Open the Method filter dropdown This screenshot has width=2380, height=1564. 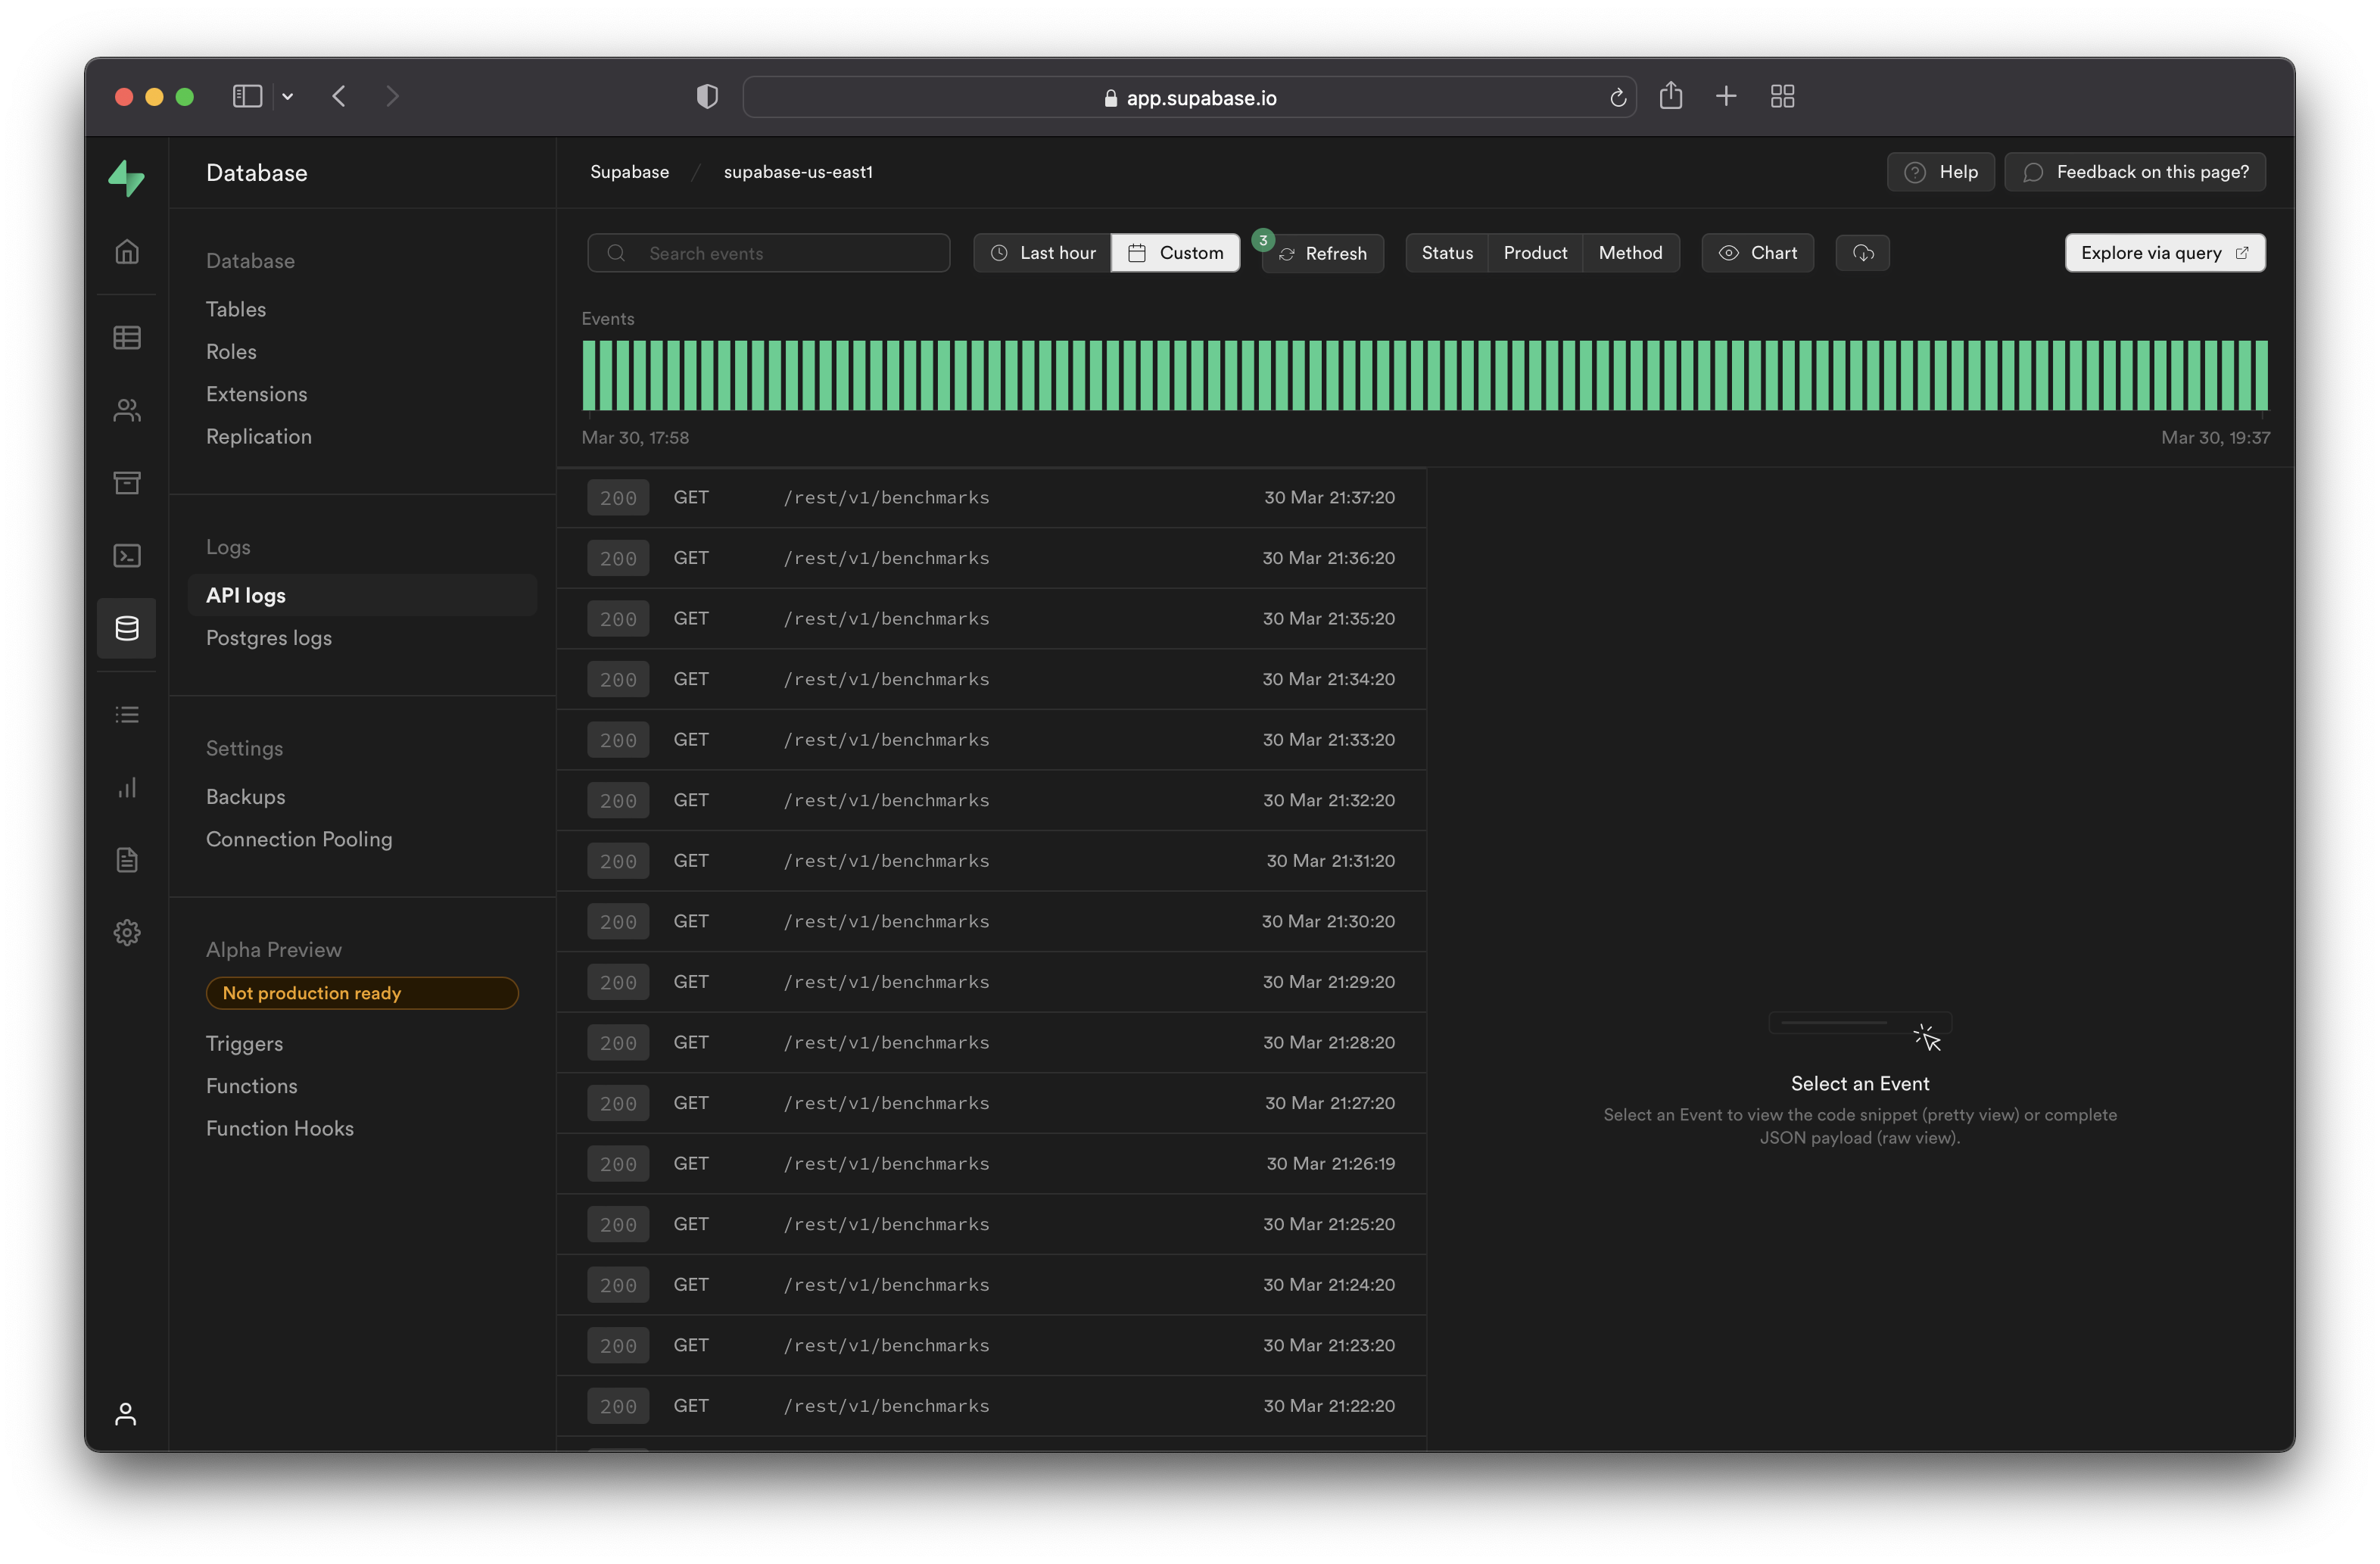point(1630,253)
